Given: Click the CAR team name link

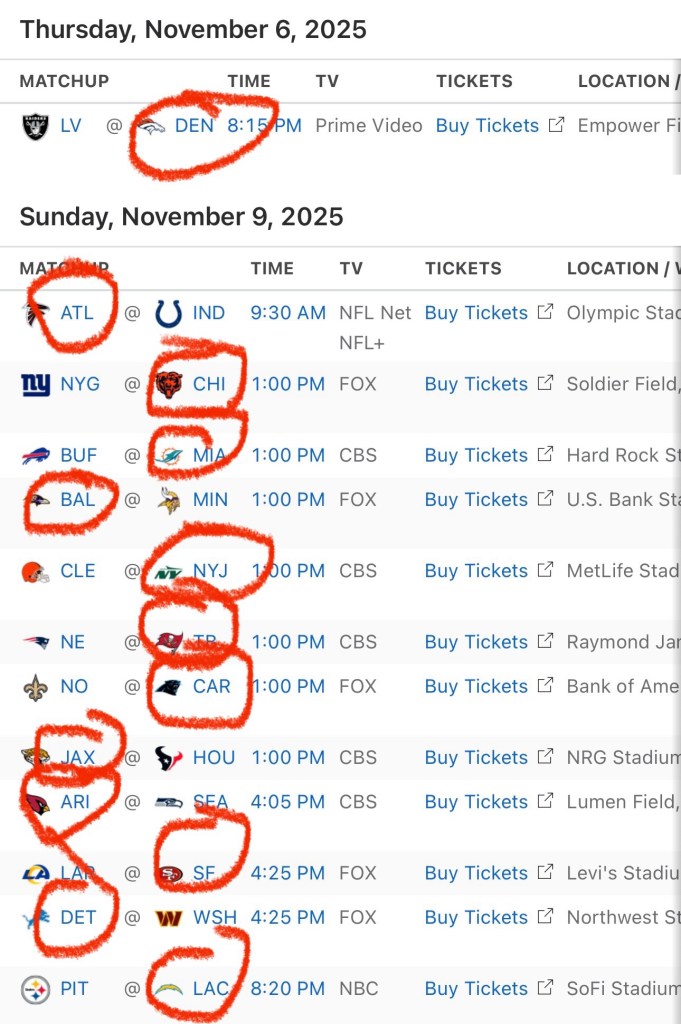Looking at the screenshot, I should [x=212, y=687].
